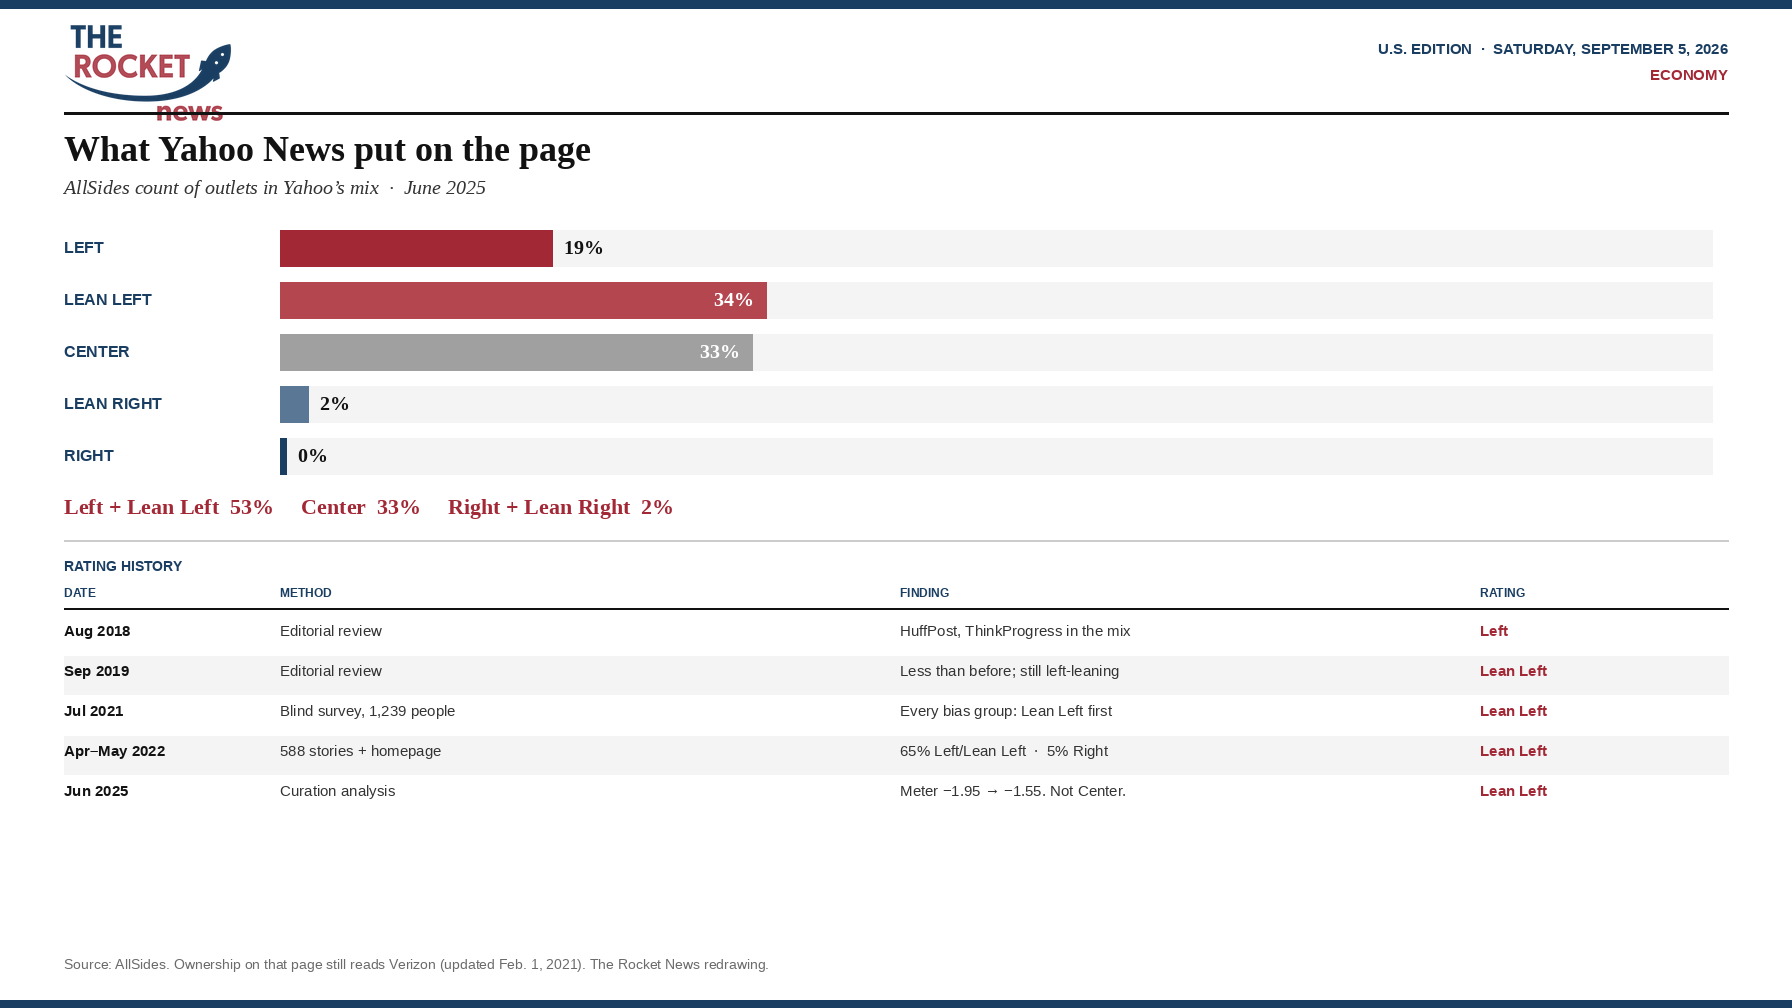Select the Sep 2019 date cell
Image resolution: width=1792 pixels, height=1008 pixels.
[x=96, y=671]
